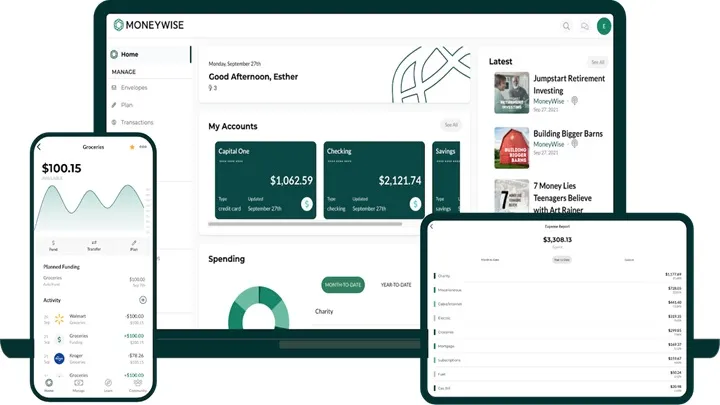Image resolution: width=720 pixels, height=405 pixels.
Task: Go back using tablet's back chevron
Action: 432,228
